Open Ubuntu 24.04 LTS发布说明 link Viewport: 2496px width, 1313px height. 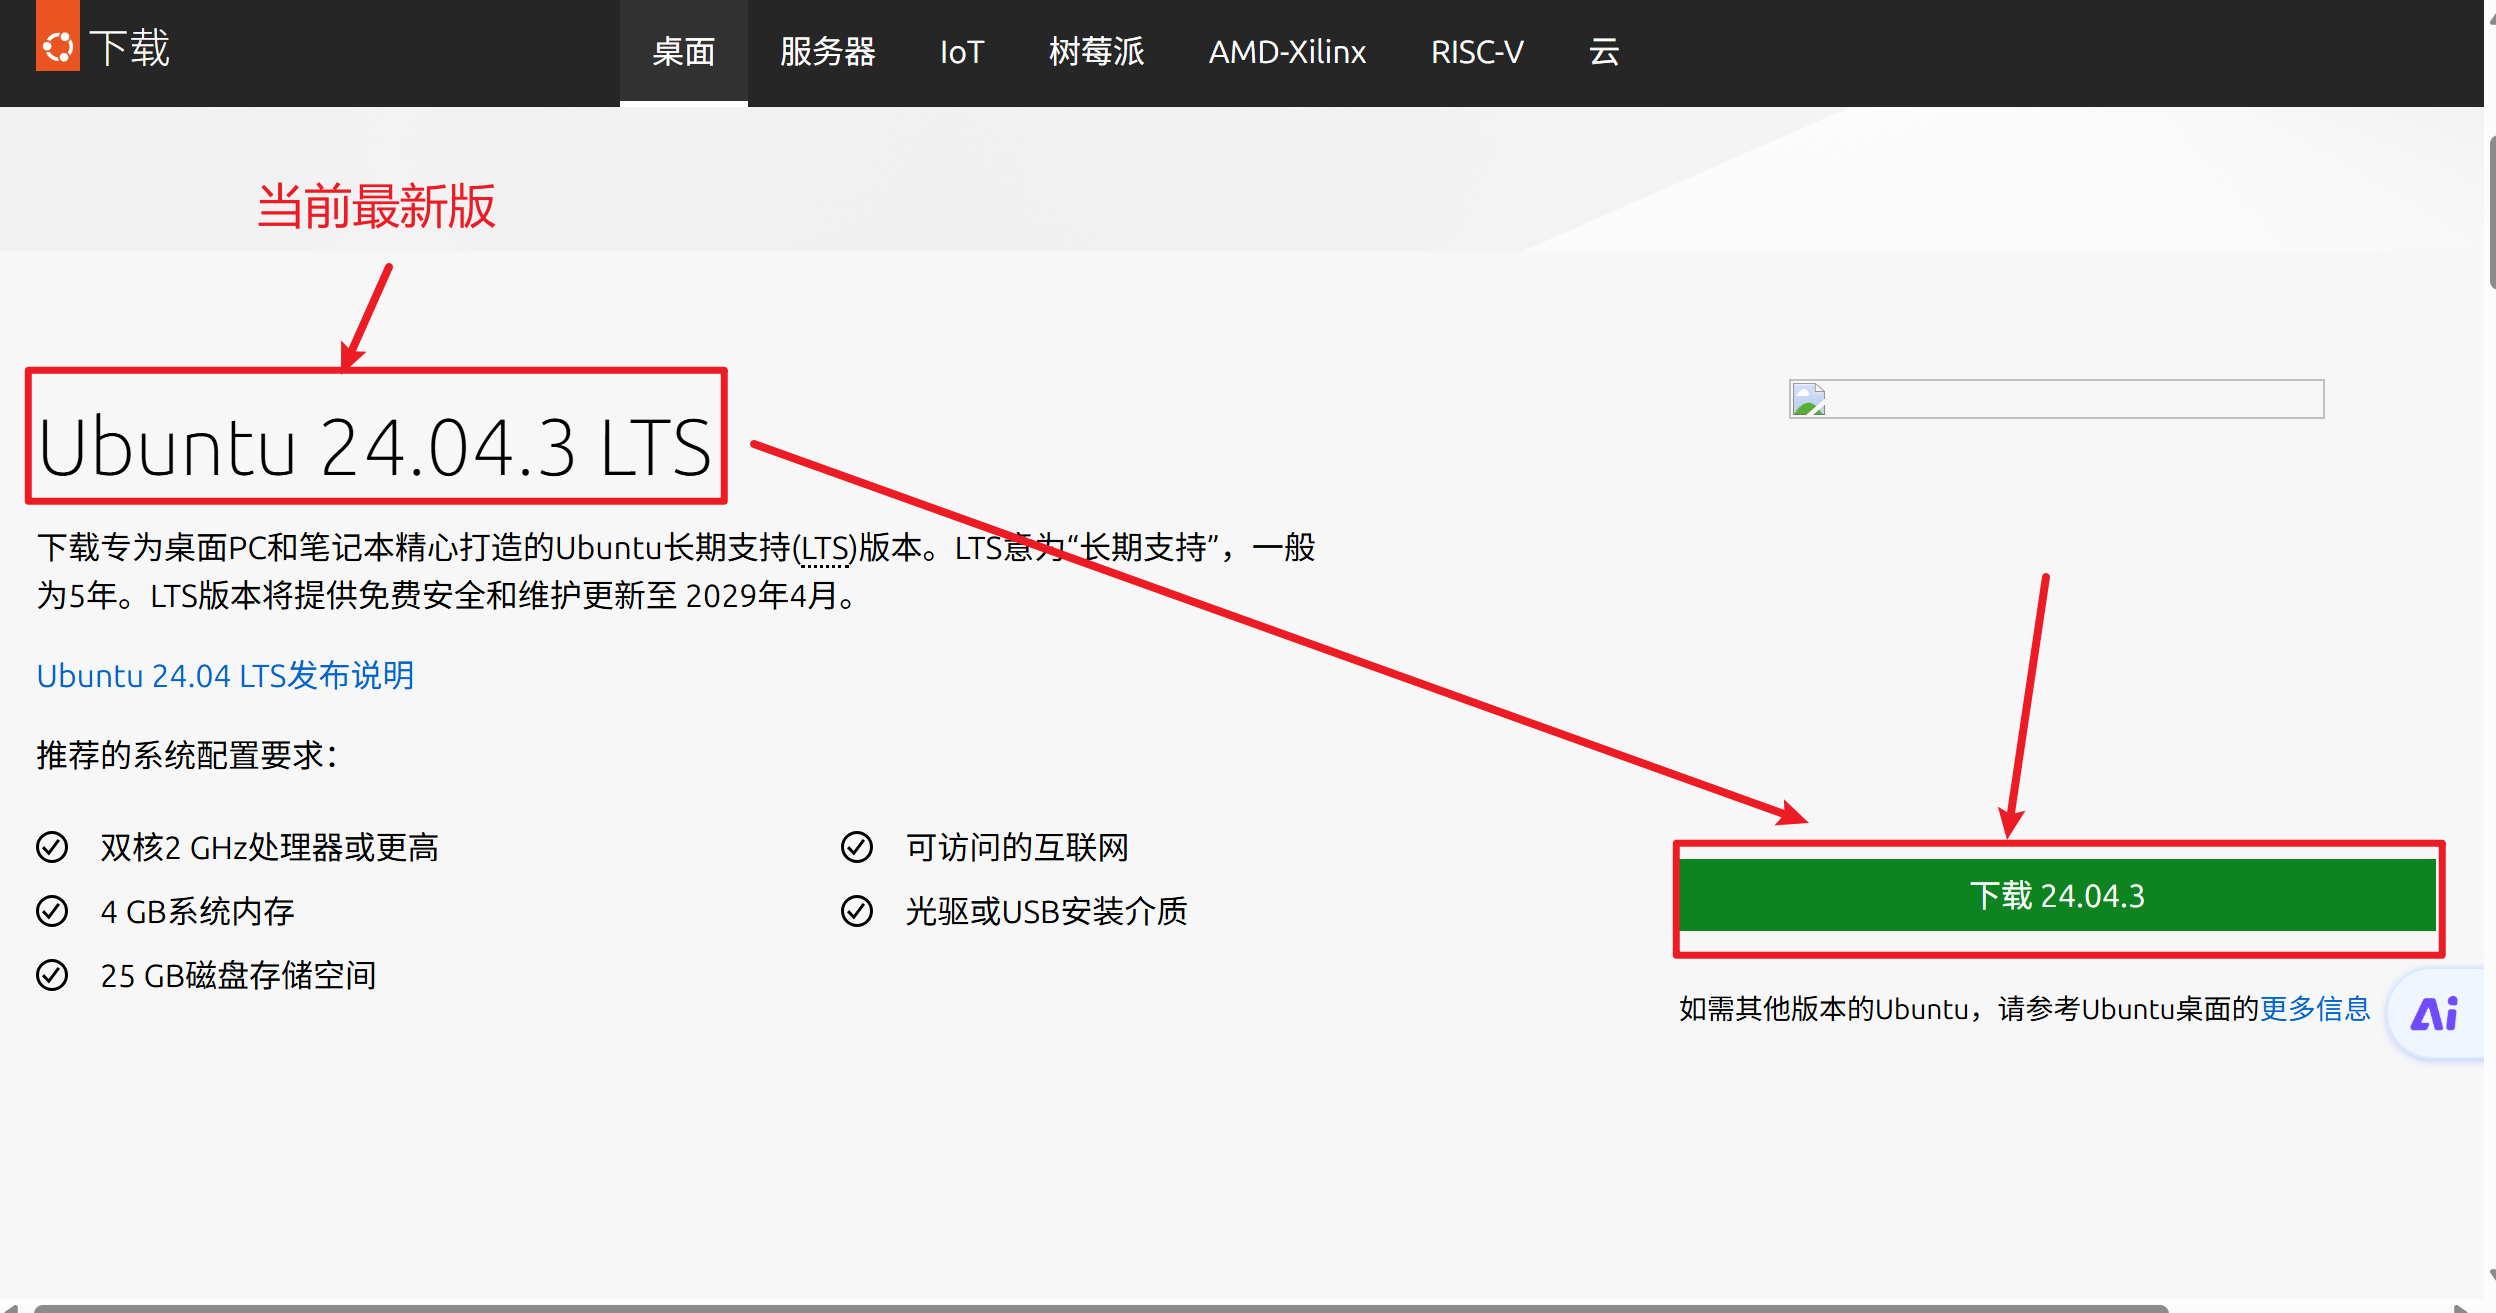coord(225,676)
